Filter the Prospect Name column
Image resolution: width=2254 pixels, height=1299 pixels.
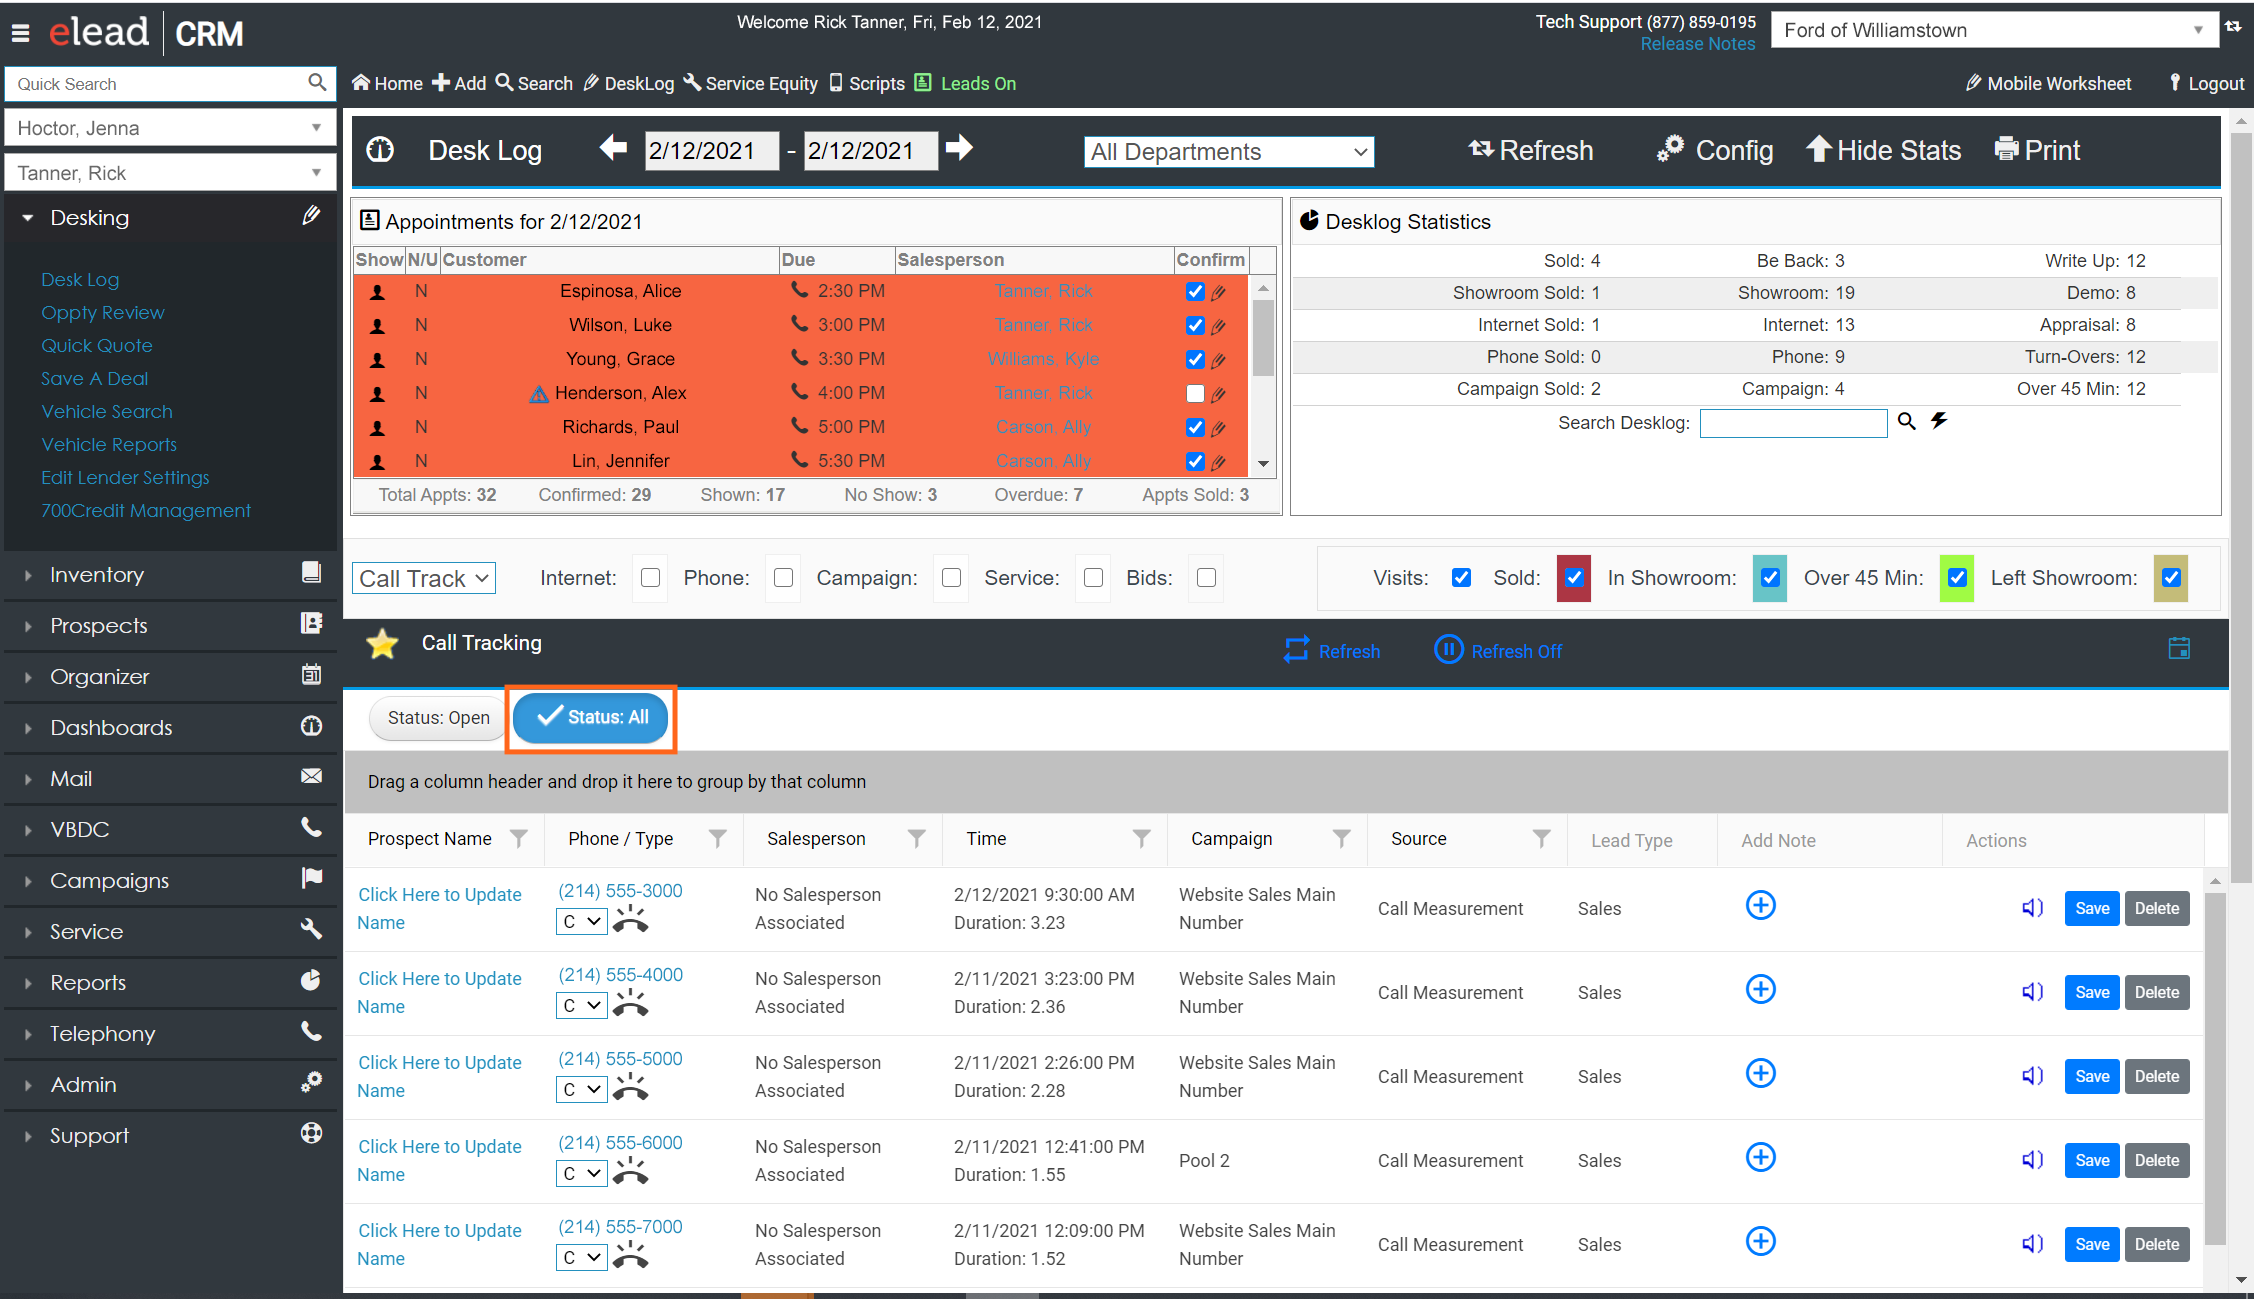click(518, 839)
